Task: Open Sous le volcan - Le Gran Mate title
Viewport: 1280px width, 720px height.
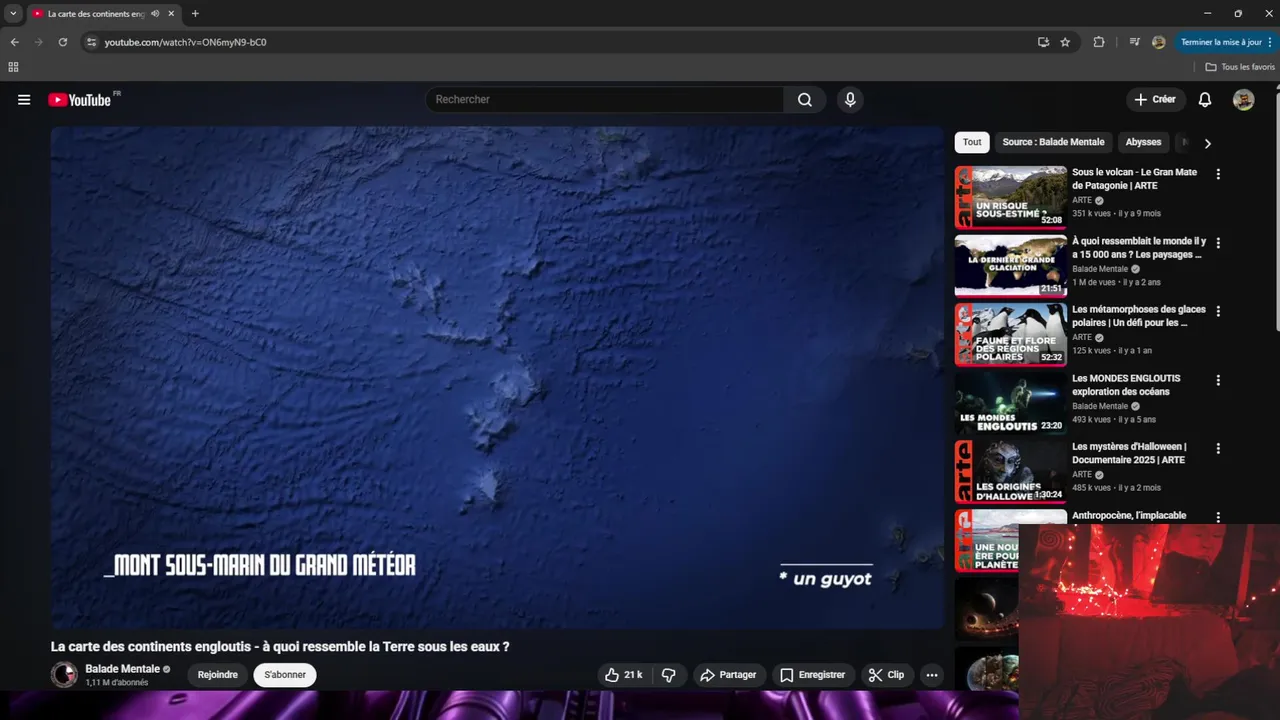Action: click(1134, 179)
